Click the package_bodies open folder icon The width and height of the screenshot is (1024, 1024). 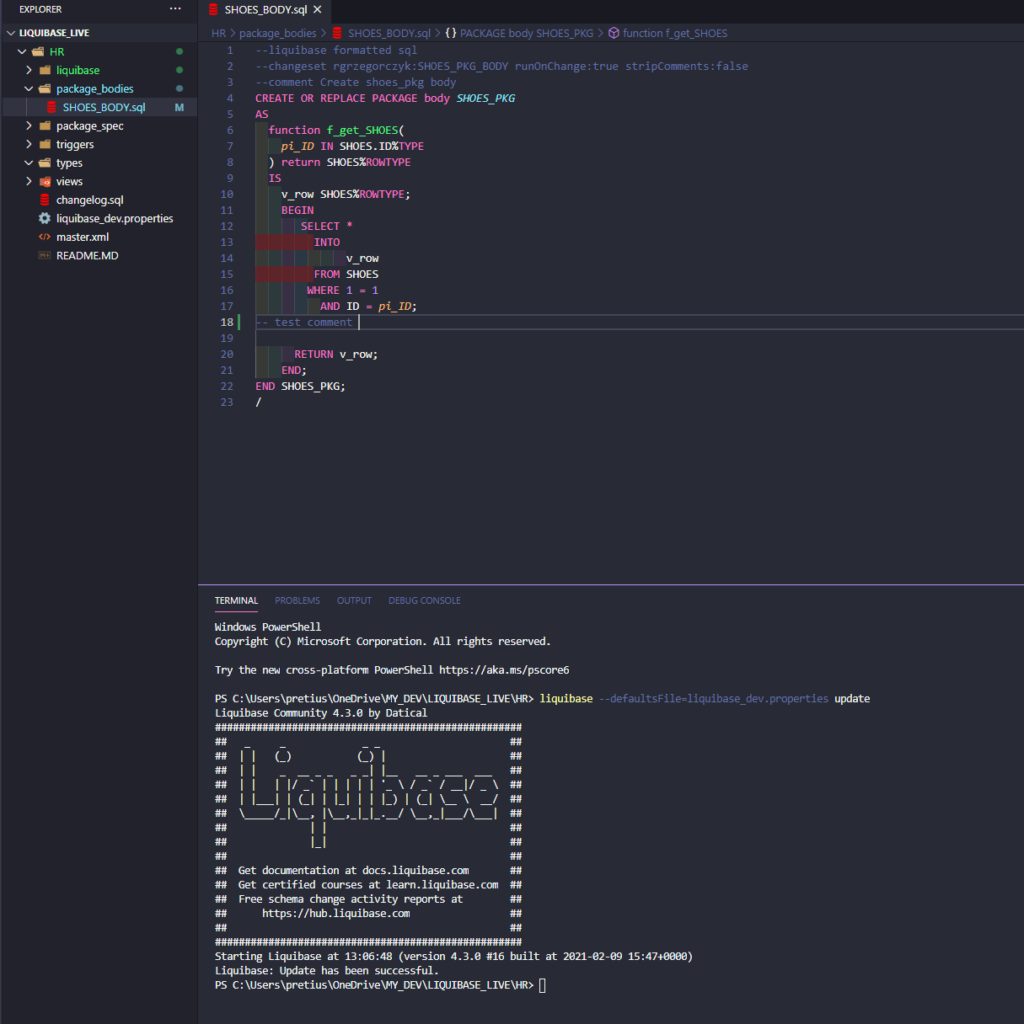45,89
